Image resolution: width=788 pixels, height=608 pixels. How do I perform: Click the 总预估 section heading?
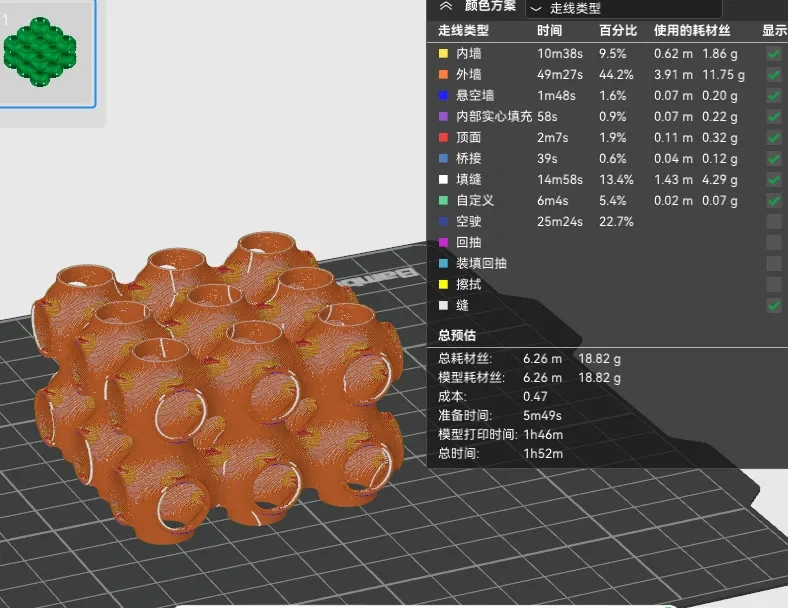click(457, 335)
